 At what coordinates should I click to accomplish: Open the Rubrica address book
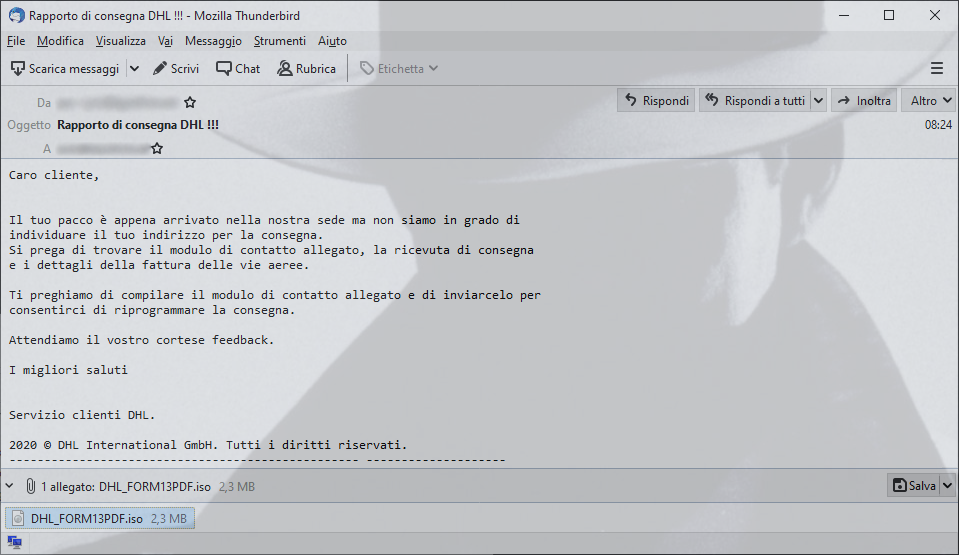click(x=306, y=69)
